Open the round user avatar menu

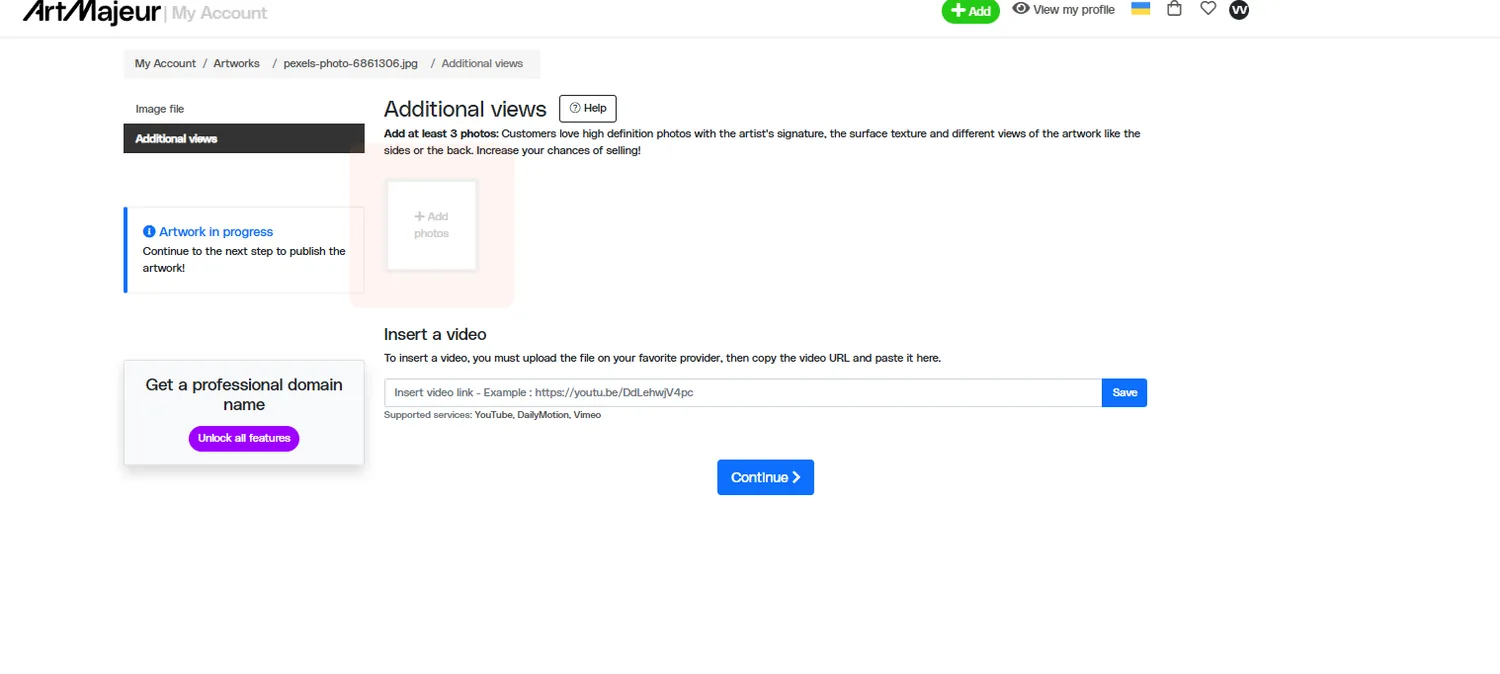coord(1239,10)
